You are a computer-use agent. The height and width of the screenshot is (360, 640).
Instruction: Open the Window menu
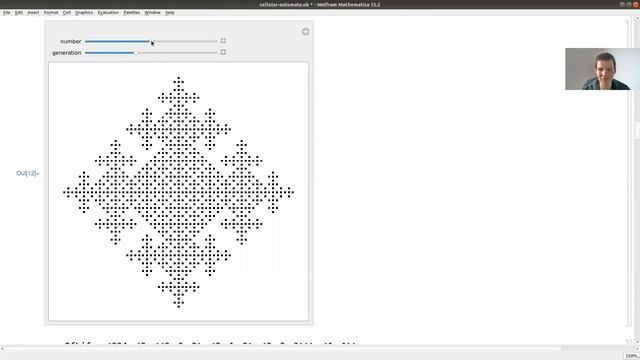(152, 13)
